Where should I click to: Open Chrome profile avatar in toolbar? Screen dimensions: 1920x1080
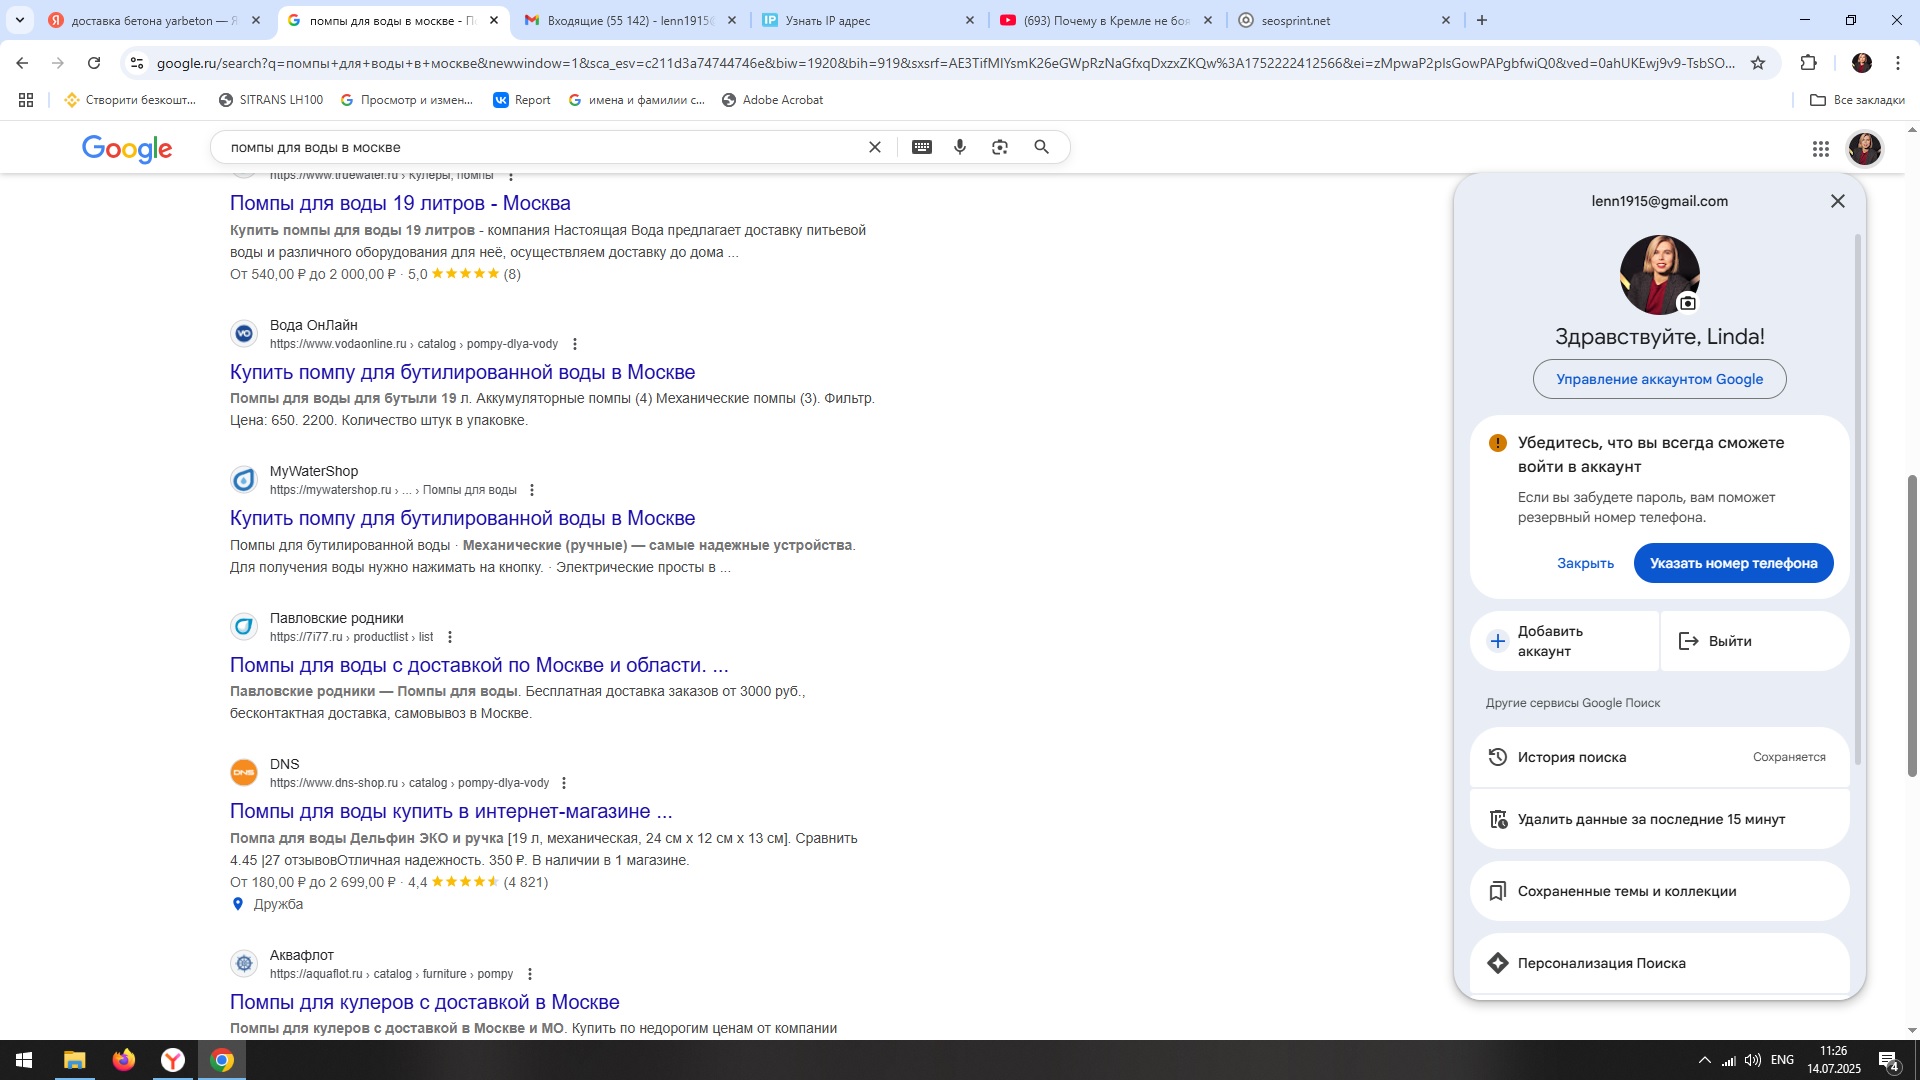1862,63
